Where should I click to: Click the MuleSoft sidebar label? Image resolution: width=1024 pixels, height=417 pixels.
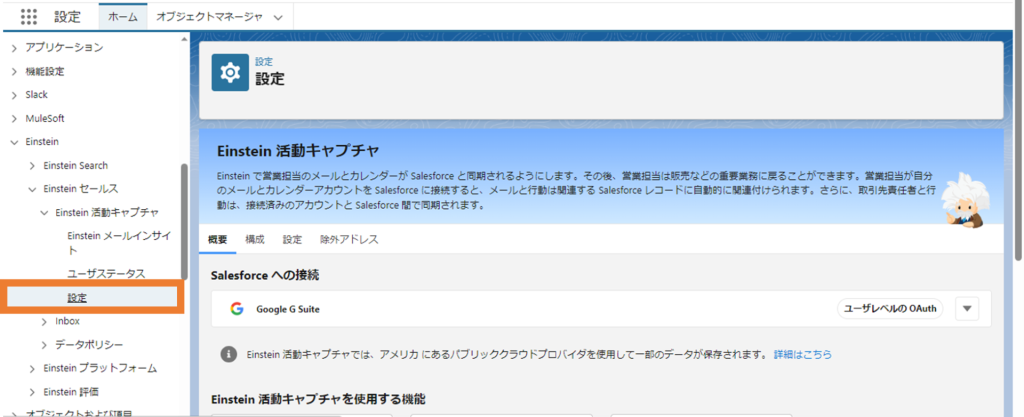[x=44, y=119]
